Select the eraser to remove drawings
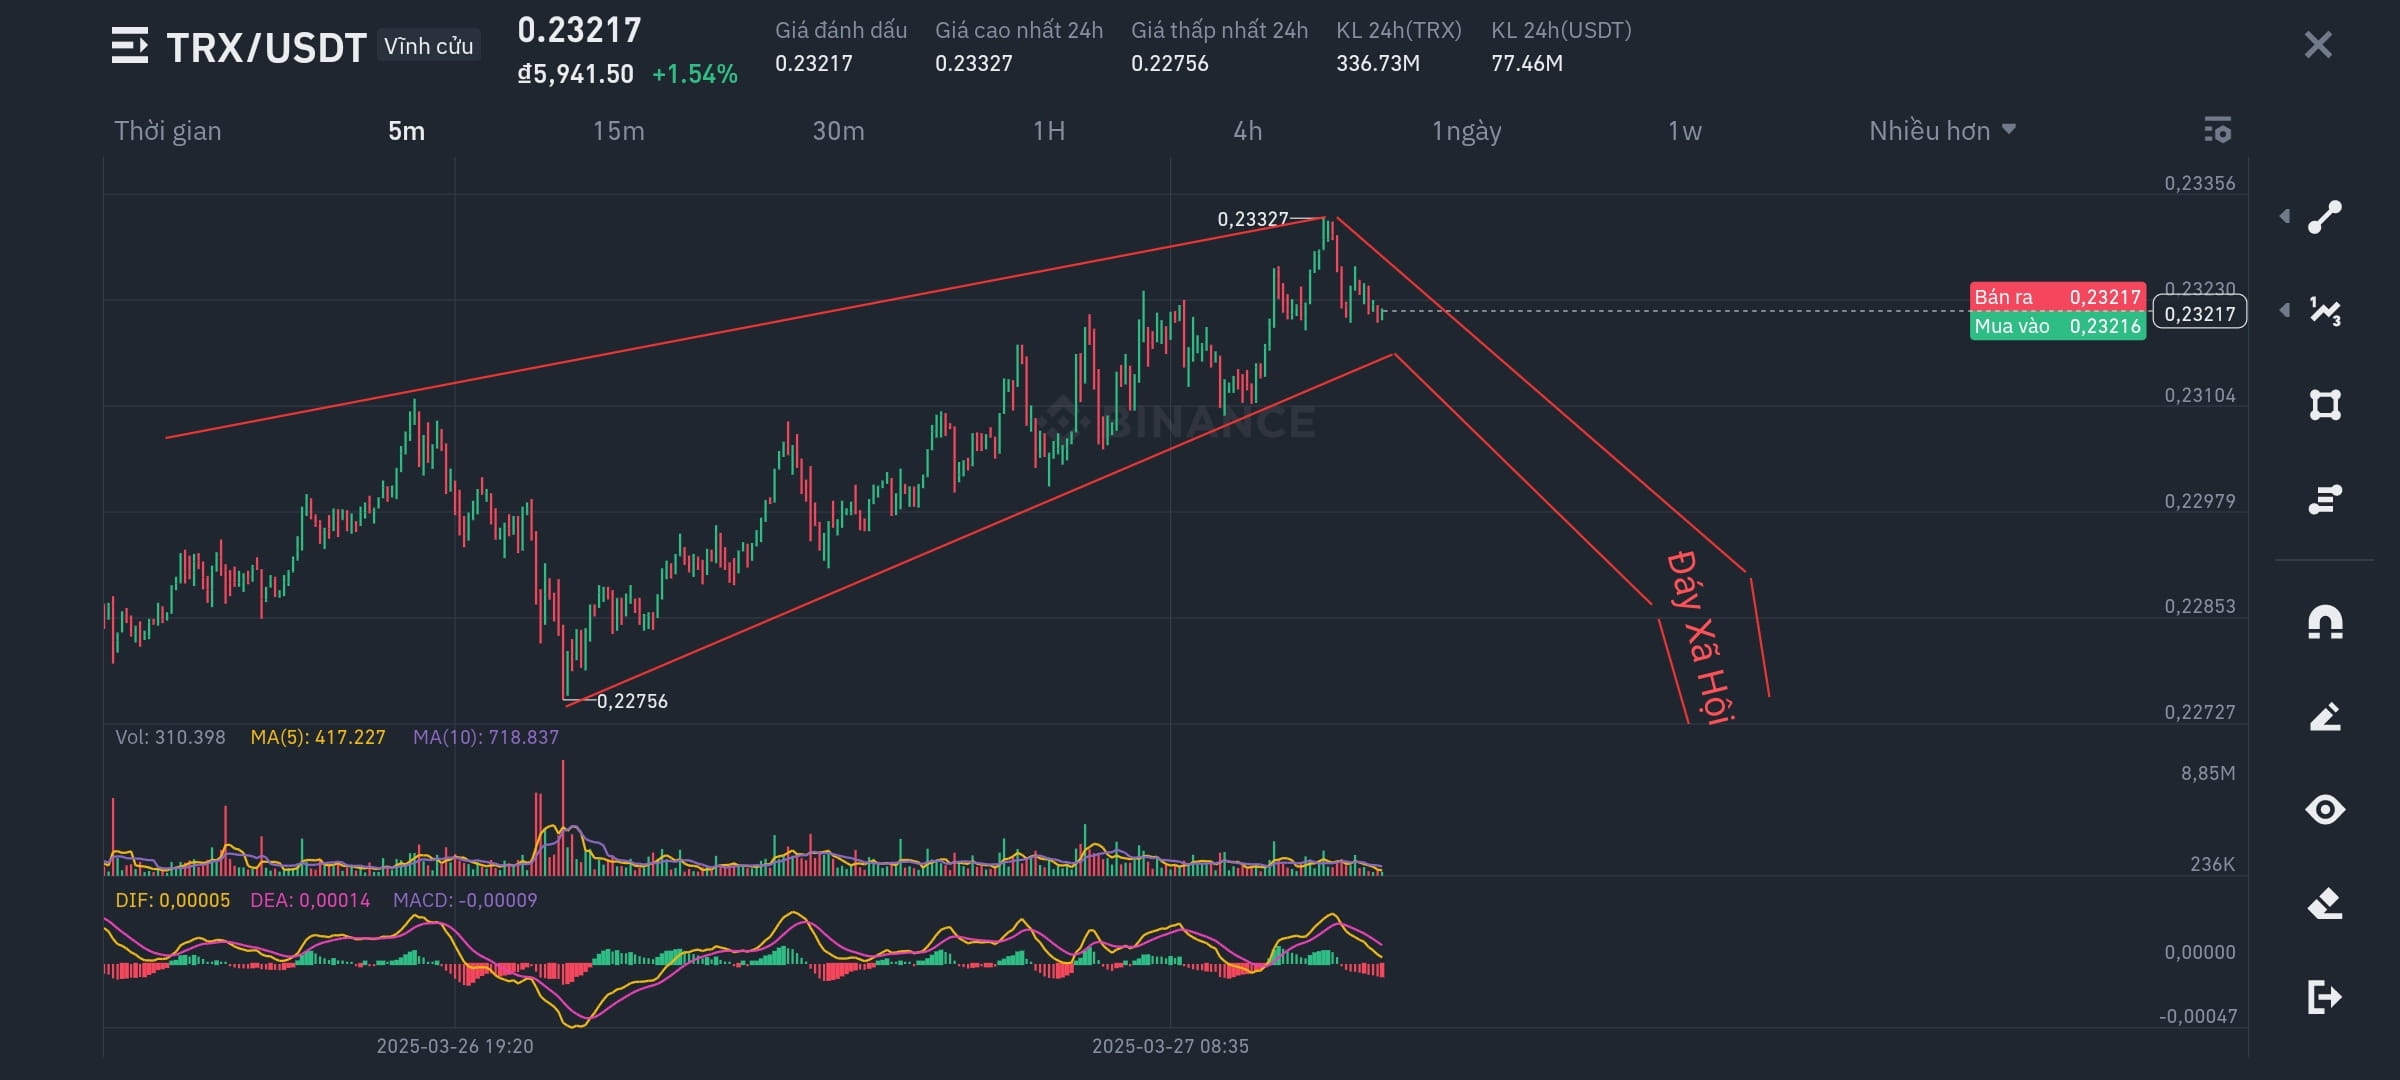Screen dimensions: 2400x1080 2325,903
